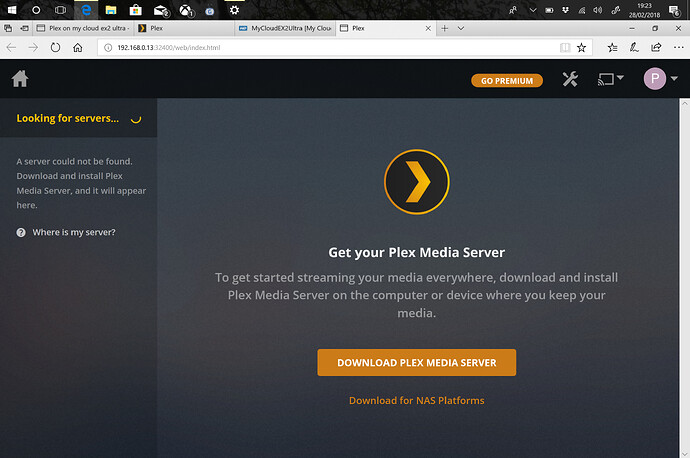Show hidden system tray icons

point(532,10)
